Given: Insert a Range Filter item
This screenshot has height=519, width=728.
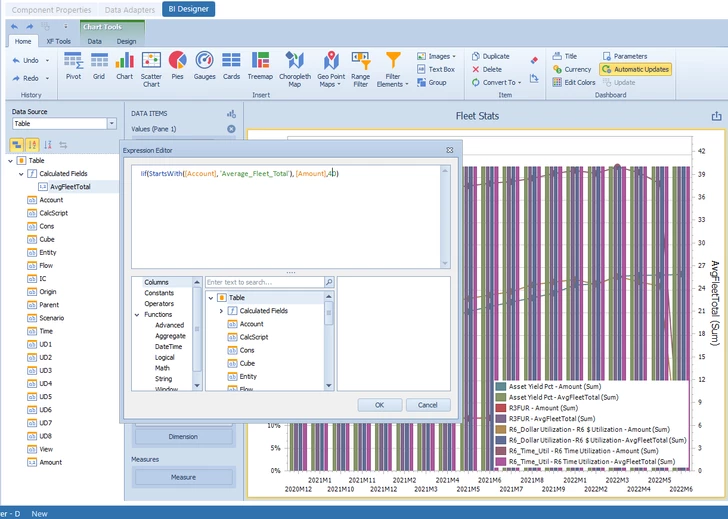Looking at the screenshot, I should (360, 69).
